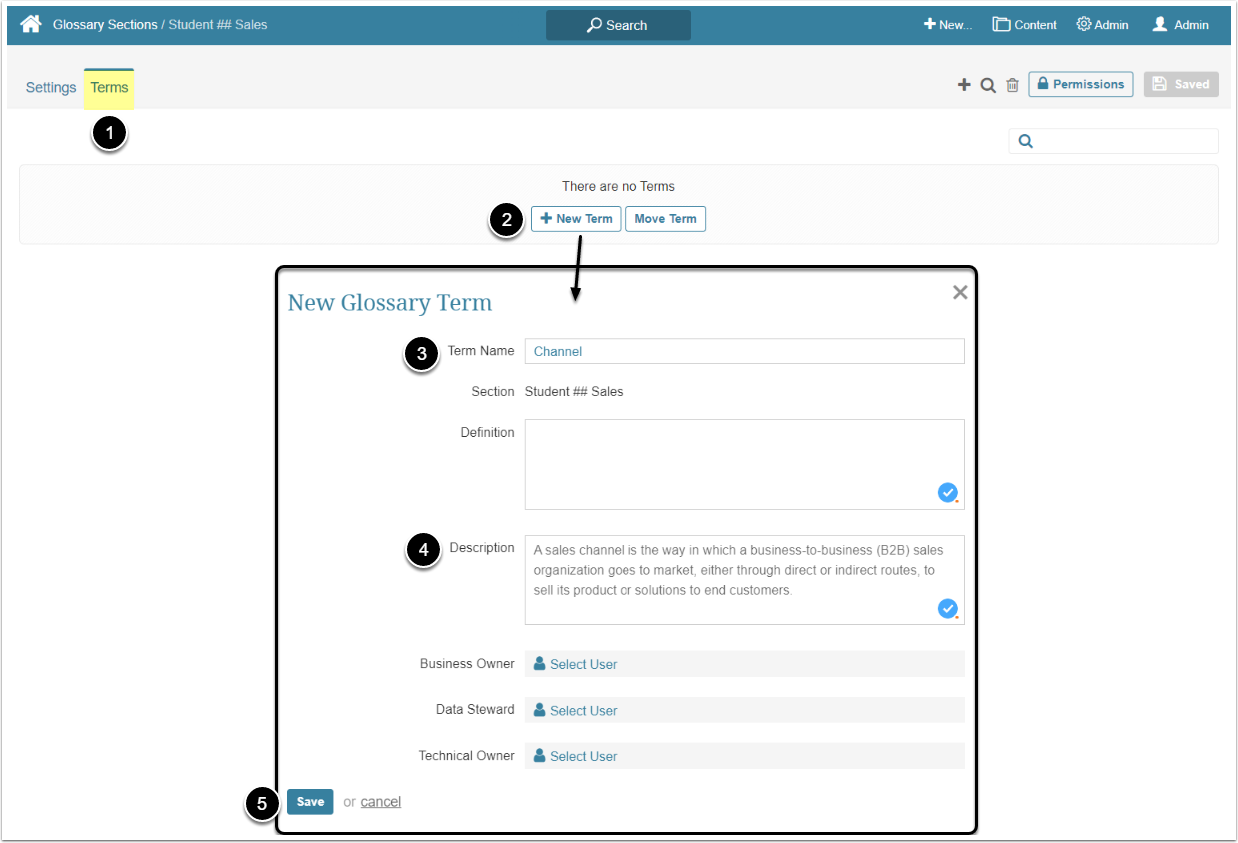Image resolution: width=1238 pixels, height=843 pixels.
Task: Click the plus add icon in toolbar
Action: 964,85
